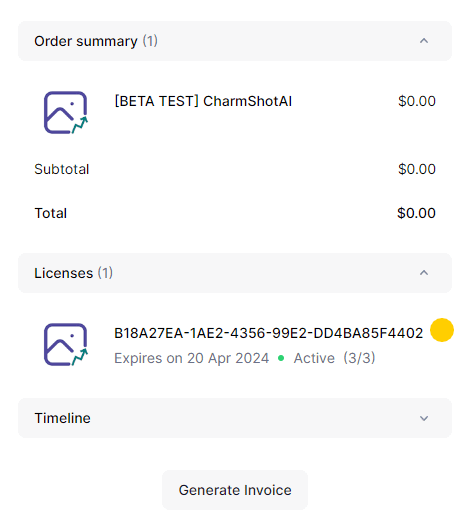Click the Active (3/3) status text
This screenshot has height=518, width=475.
coord(334,358)
